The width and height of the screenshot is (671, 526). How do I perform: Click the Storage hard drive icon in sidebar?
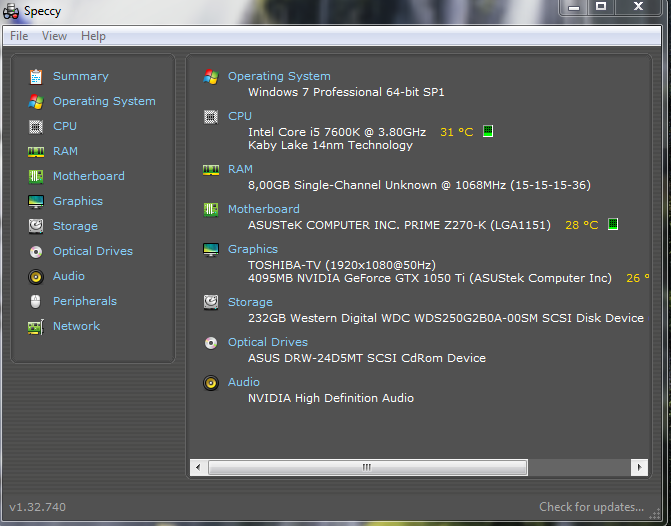click(x=36, y=226)
